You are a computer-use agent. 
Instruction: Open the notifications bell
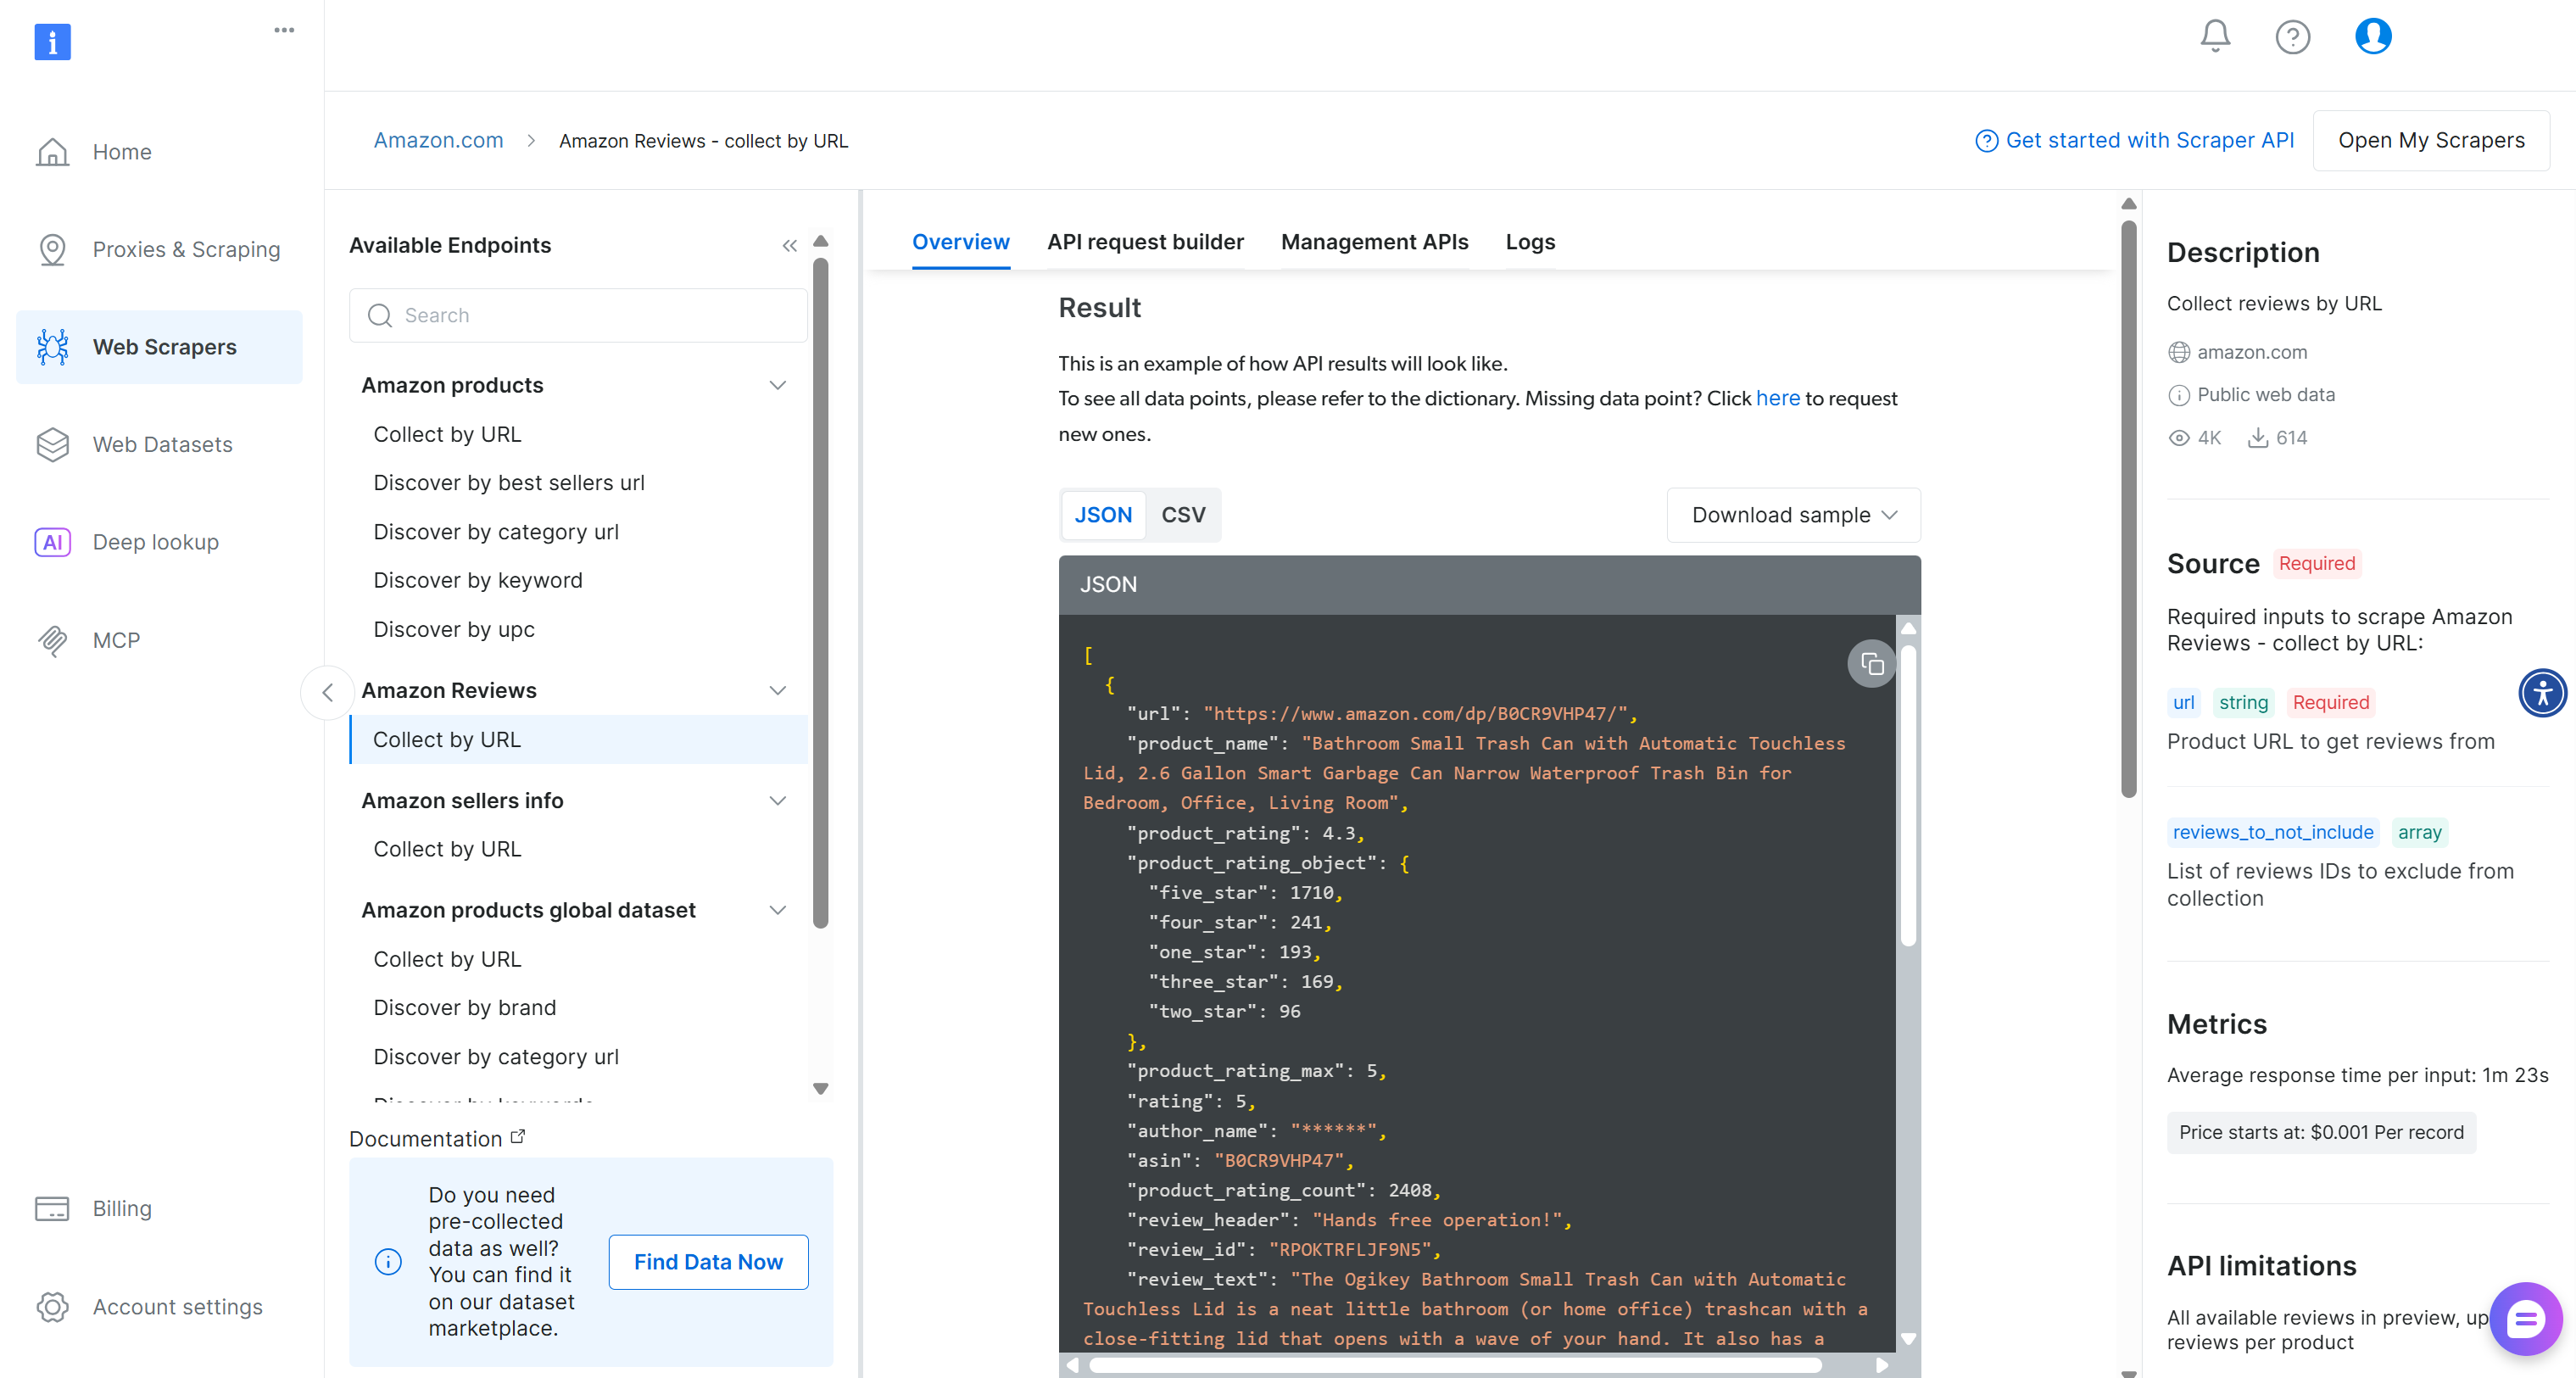2215,36
